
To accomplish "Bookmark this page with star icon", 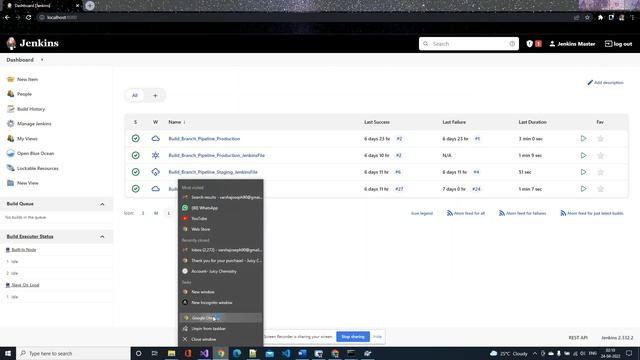I will tap(587, 18).
